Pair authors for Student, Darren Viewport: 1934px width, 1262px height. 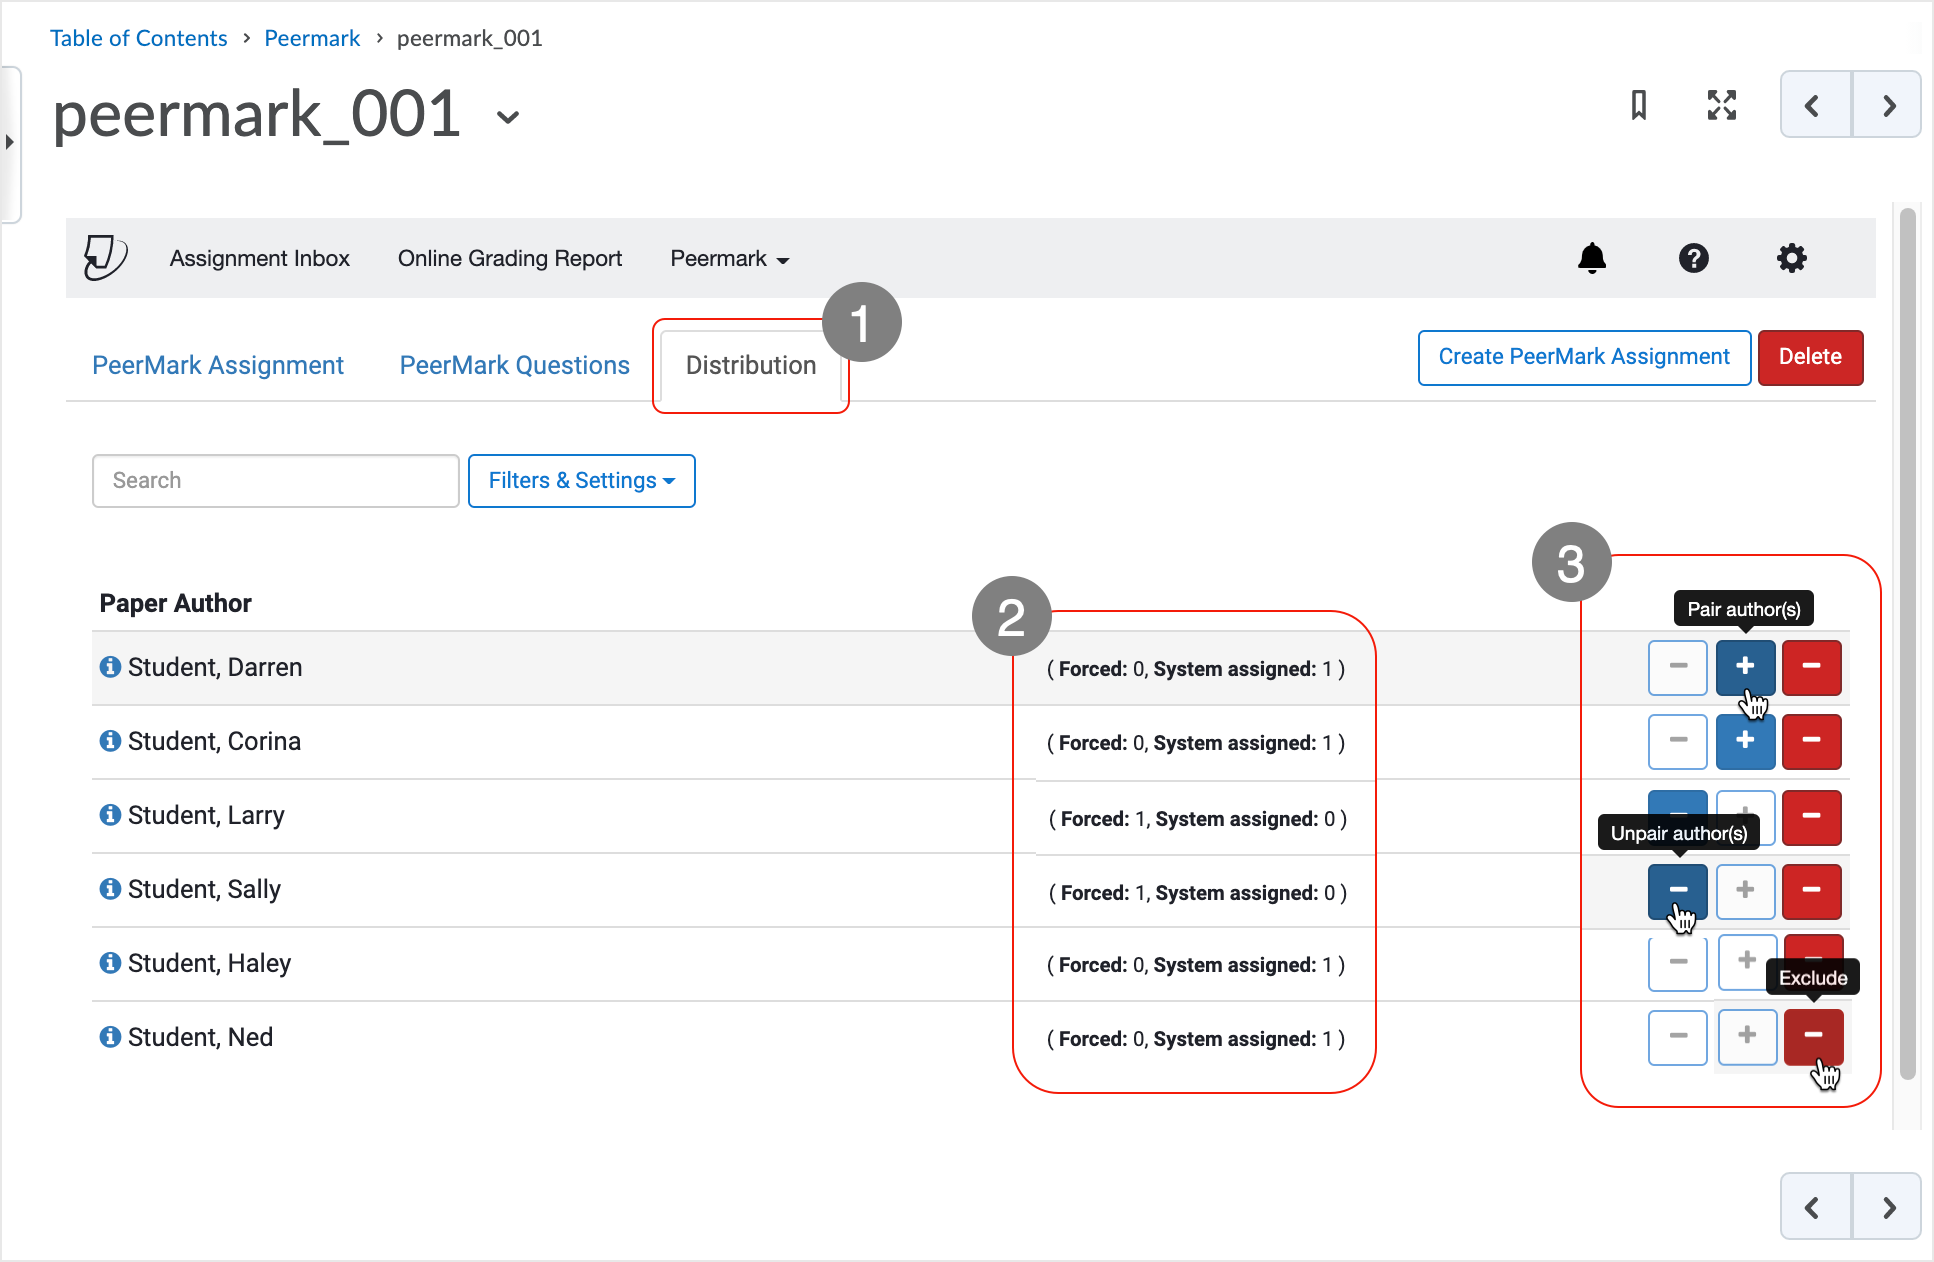(1745, 667)
